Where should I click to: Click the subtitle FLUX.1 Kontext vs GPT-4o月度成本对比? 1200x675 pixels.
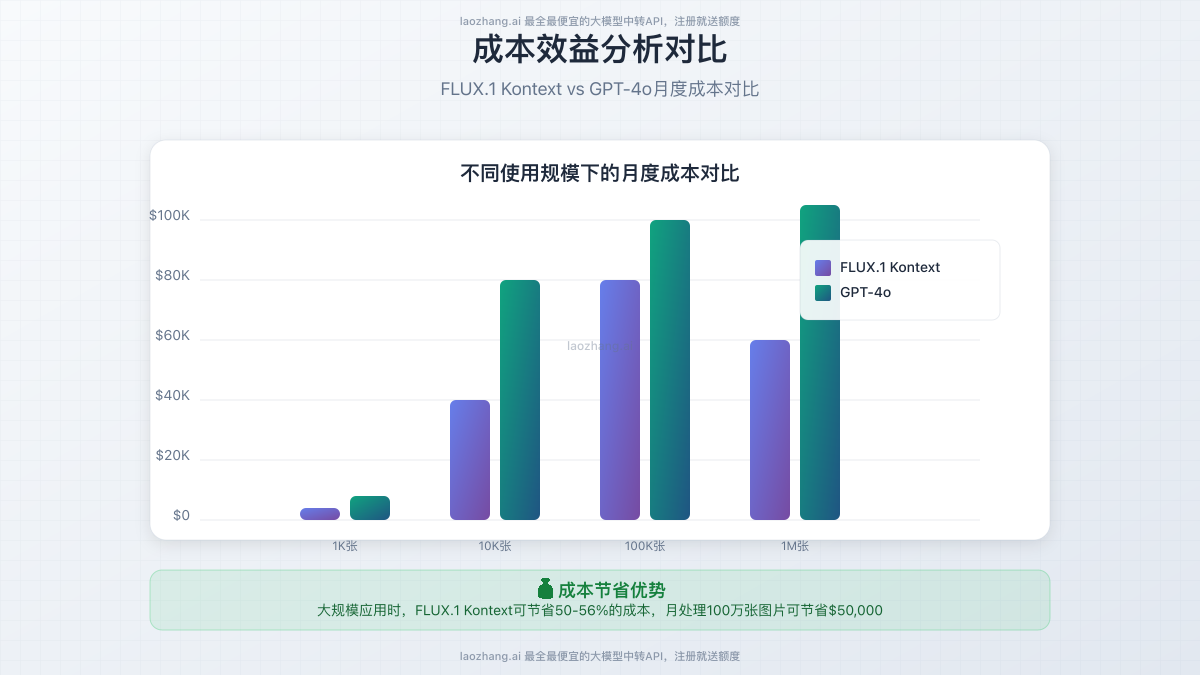click(x=600, y=89)
